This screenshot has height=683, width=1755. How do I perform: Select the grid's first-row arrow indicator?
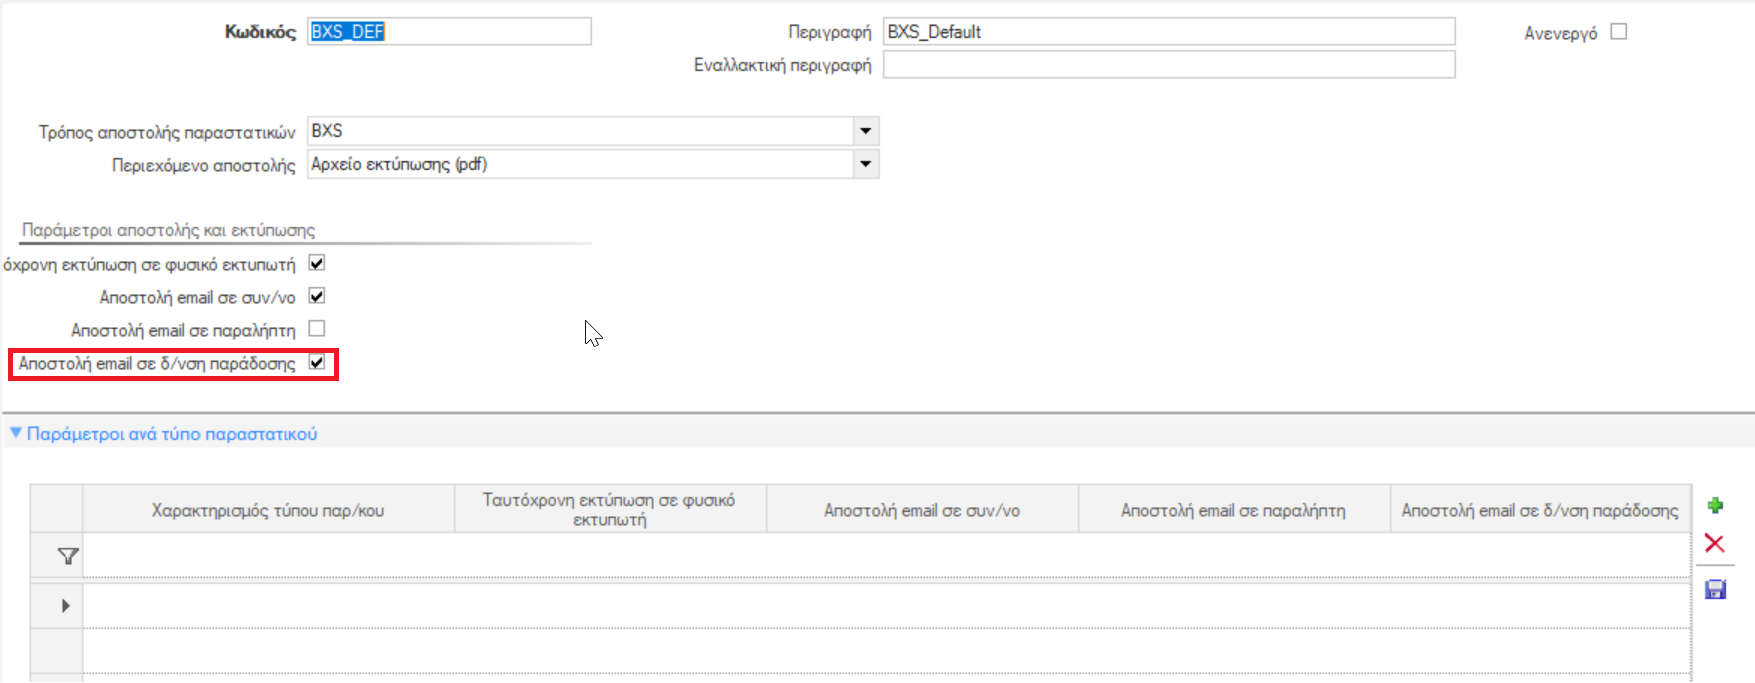click(66, 606)
